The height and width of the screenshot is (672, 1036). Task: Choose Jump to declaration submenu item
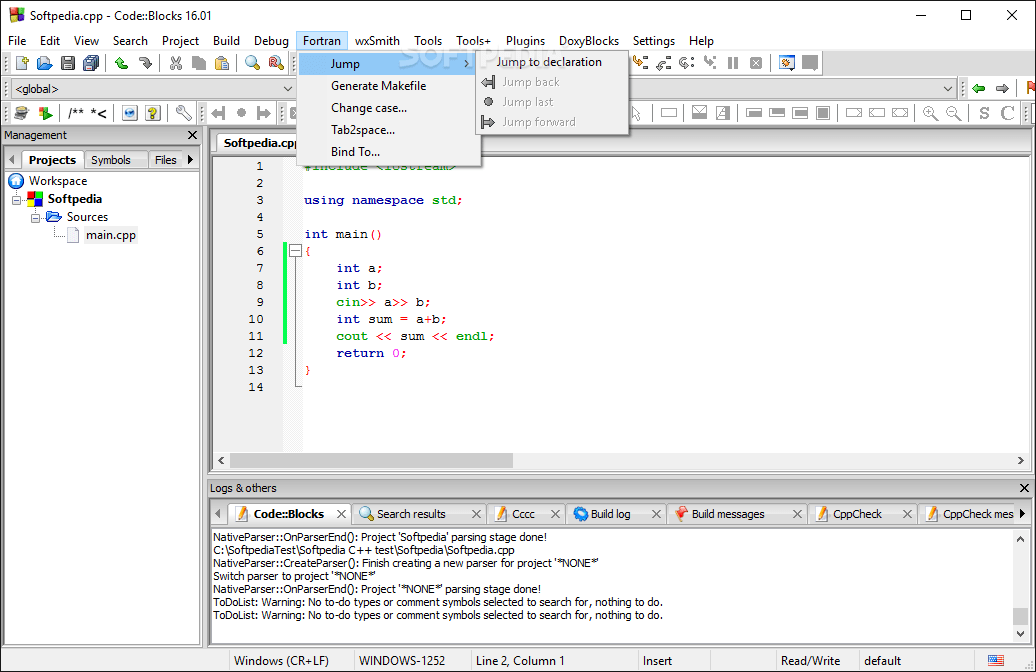[549, 62]
